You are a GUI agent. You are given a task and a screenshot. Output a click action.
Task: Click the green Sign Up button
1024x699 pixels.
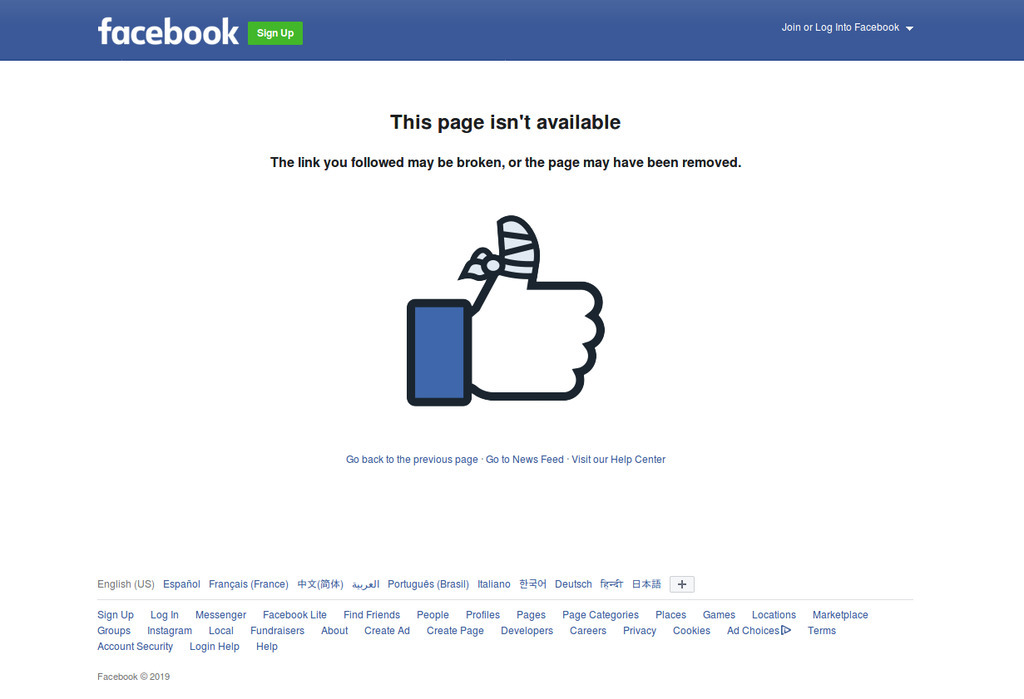pos(275,33)
